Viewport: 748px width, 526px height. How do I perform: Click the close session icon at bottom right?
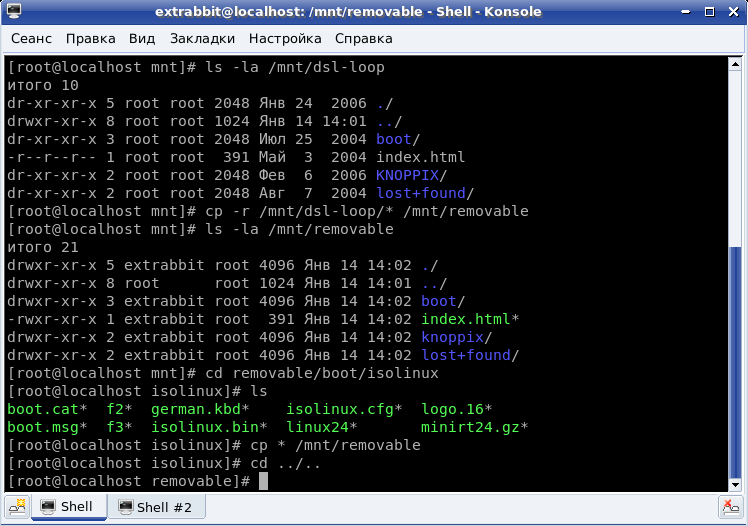pos(731,507)
